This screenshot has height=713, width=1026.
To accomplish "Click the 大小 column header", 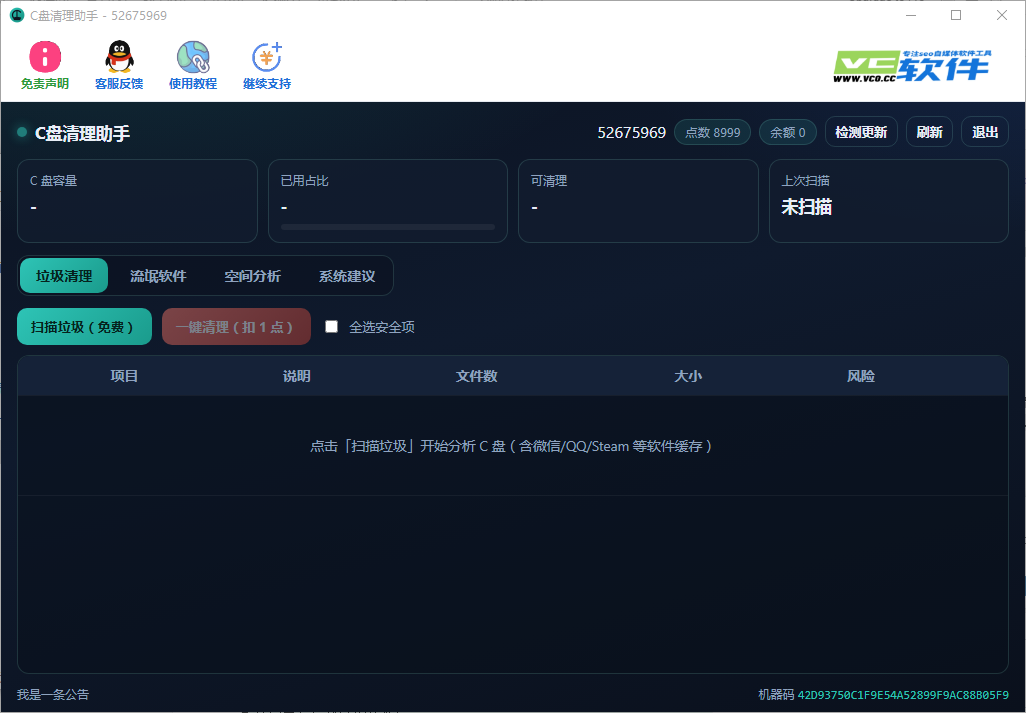I will [x=688, y=376].
